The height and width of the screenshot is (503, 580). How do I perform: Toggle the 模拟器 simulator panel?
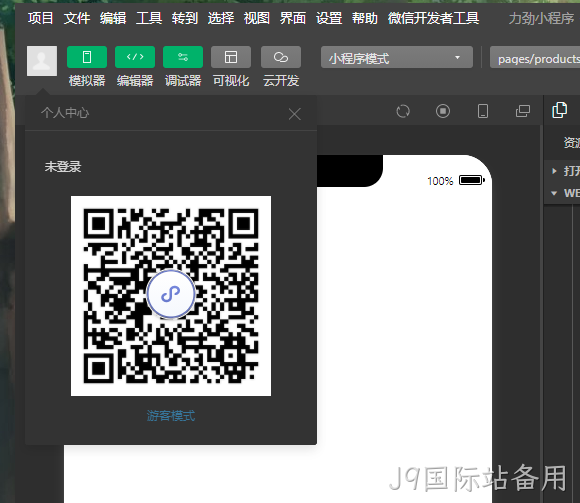pyautogui.click(x=87, y=57)
